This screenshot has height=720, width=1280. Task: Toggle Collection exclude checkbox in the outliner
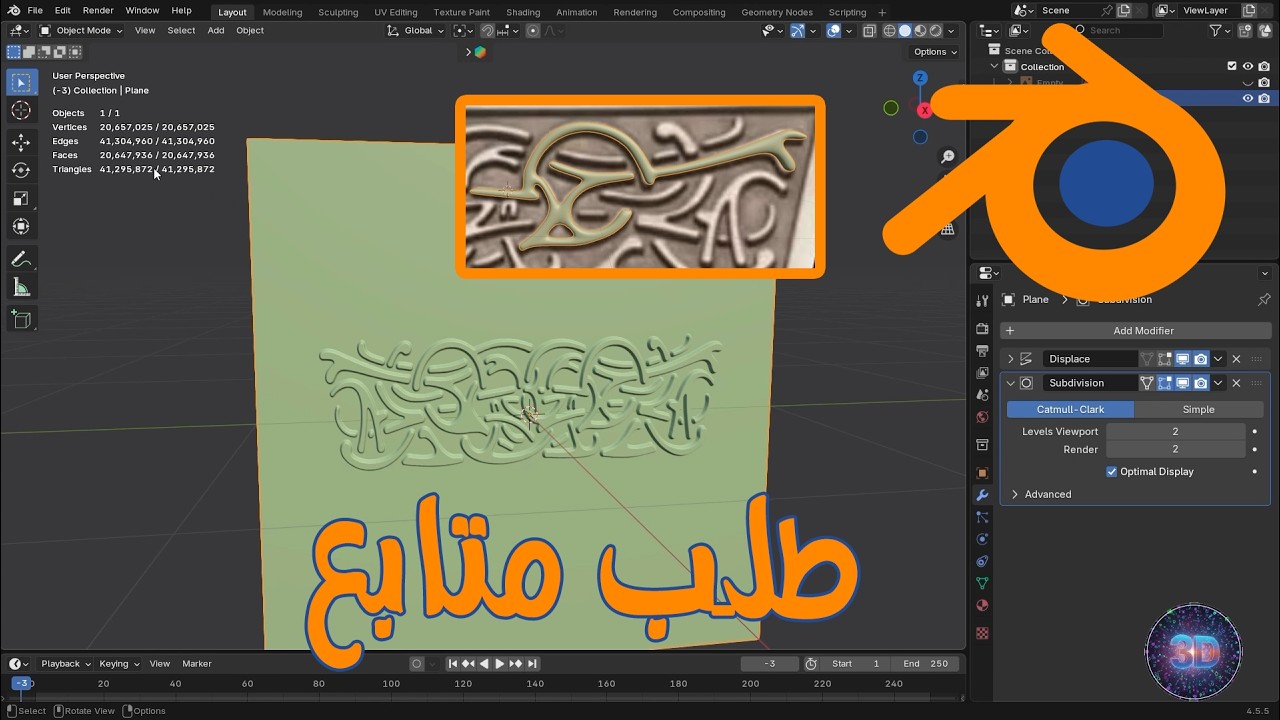pos(1232,66)
